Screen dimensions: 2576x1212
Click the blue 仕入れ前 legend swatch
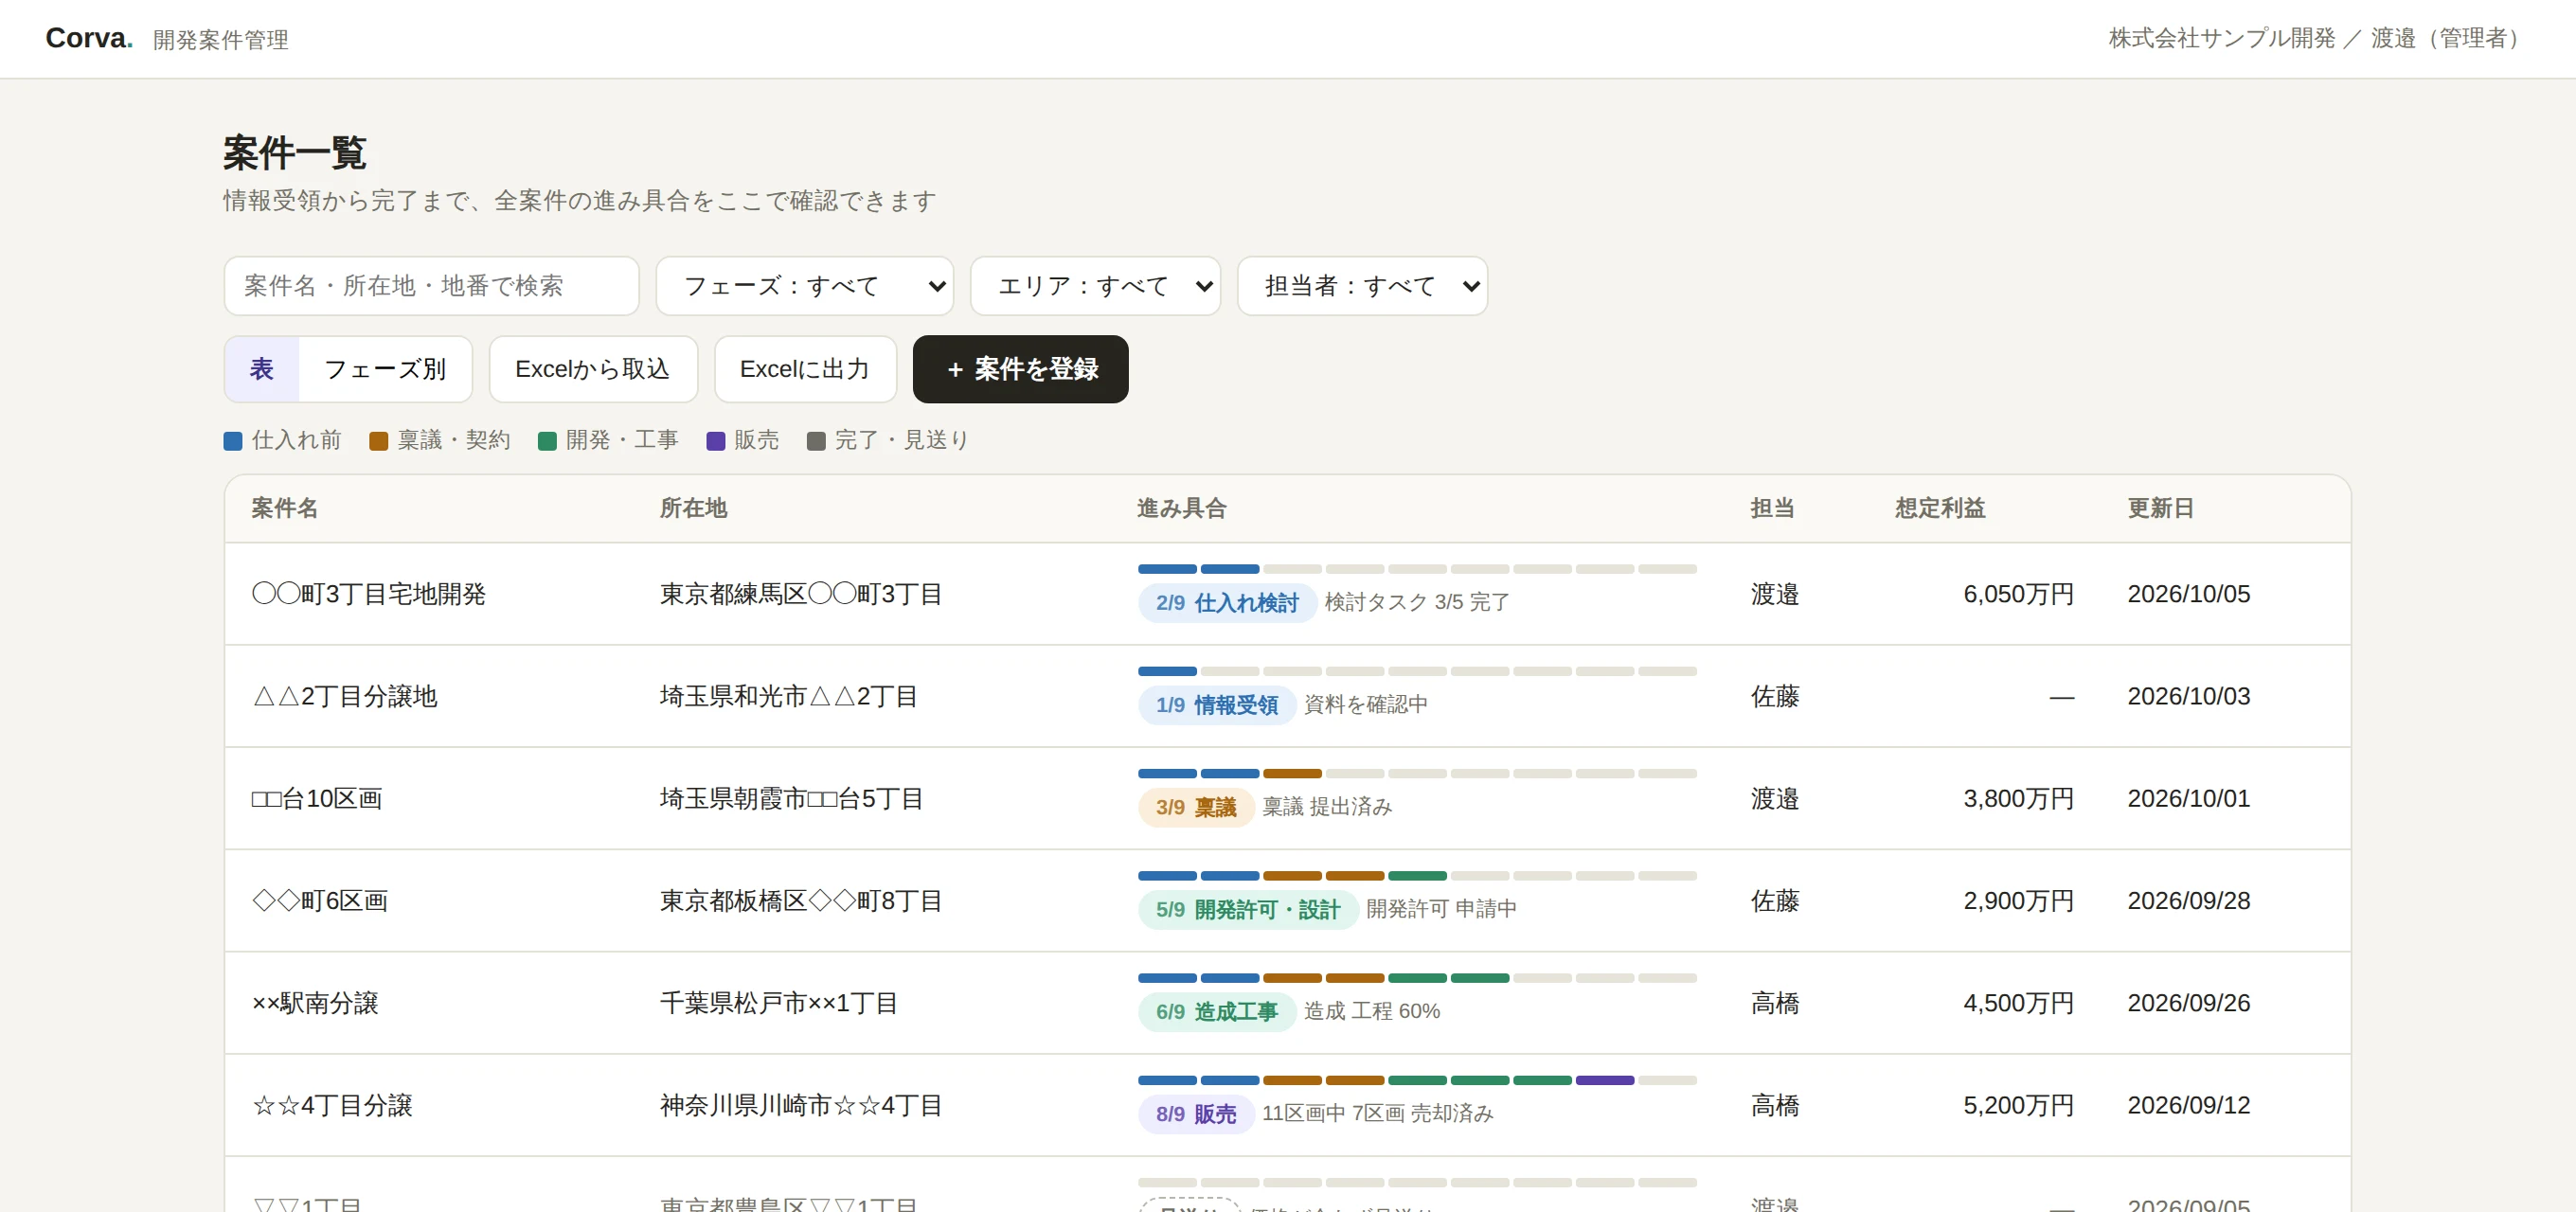pos(233,441)
